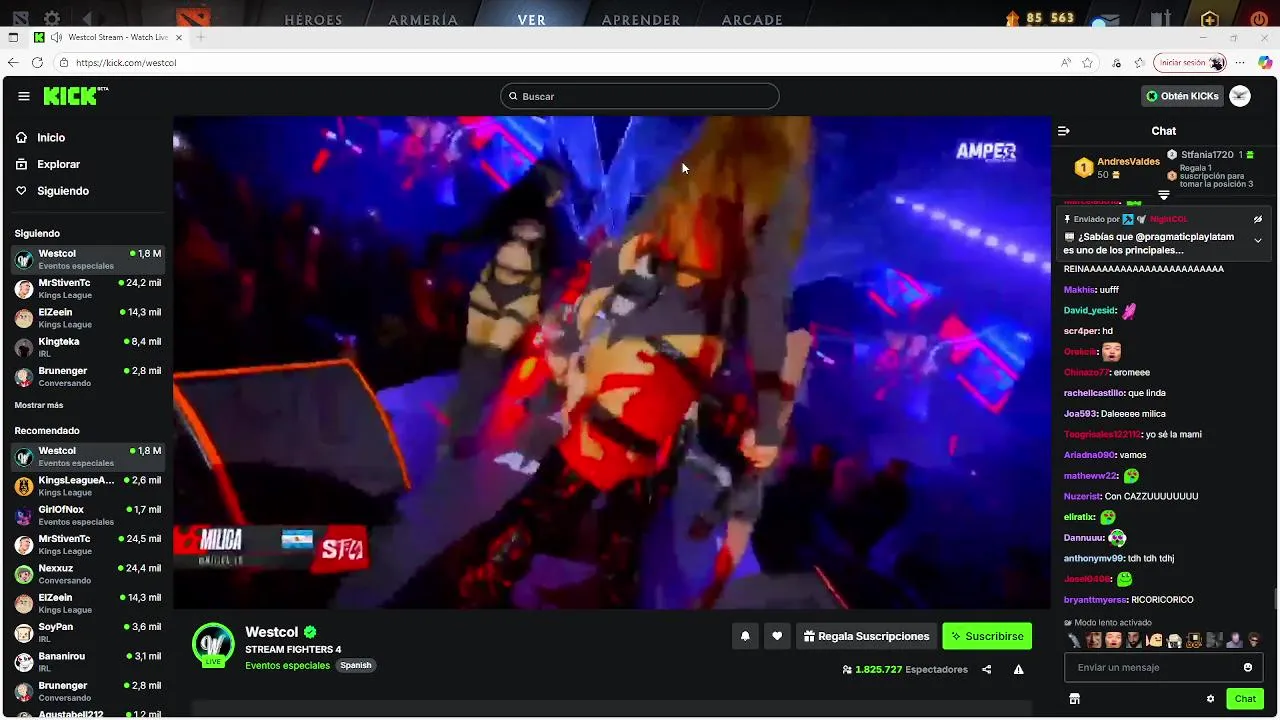The height and width of the screenshot is (720, 1280).
Task: Click the Enviar un mensaje field
Action: pos(1152,667)
